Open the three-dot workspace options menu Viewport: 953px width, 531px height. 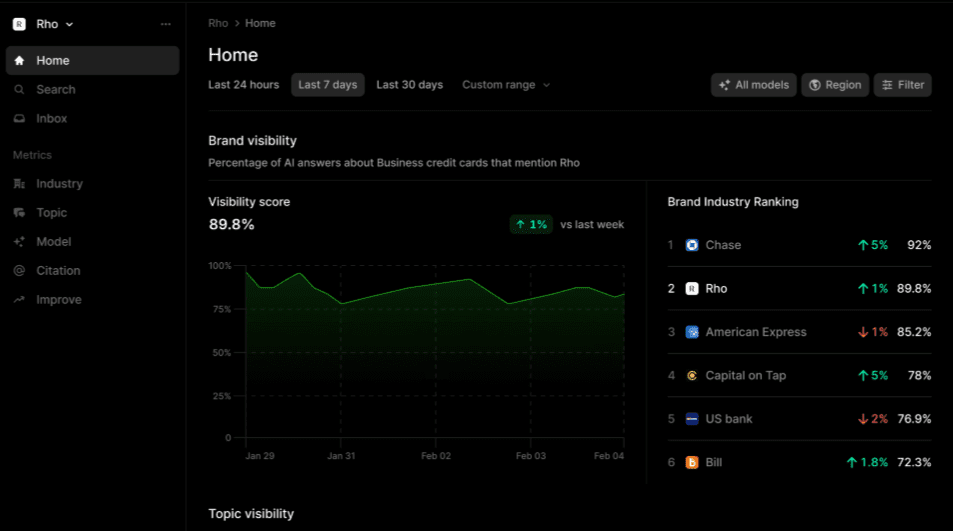point(166,24)
